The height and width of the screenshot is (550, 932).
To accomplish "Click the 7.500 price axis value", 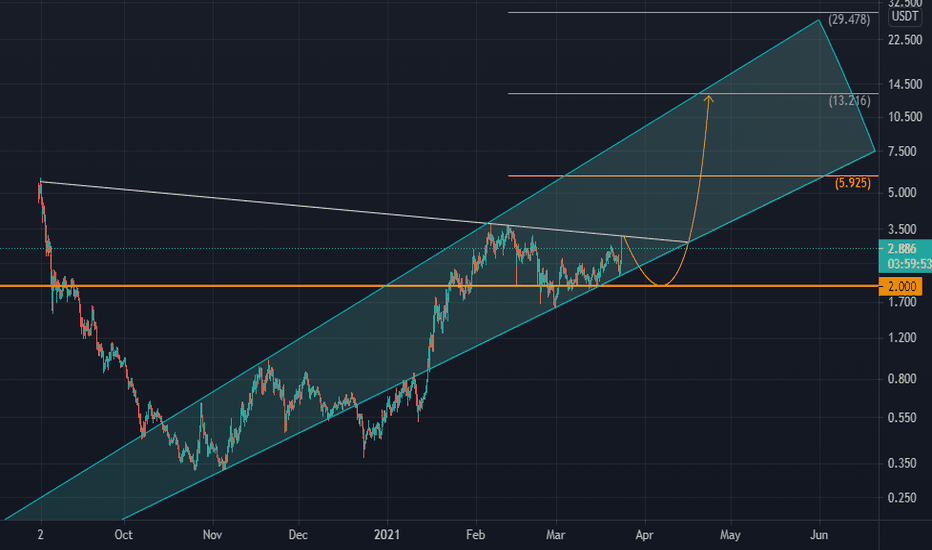I will [902, 152].
